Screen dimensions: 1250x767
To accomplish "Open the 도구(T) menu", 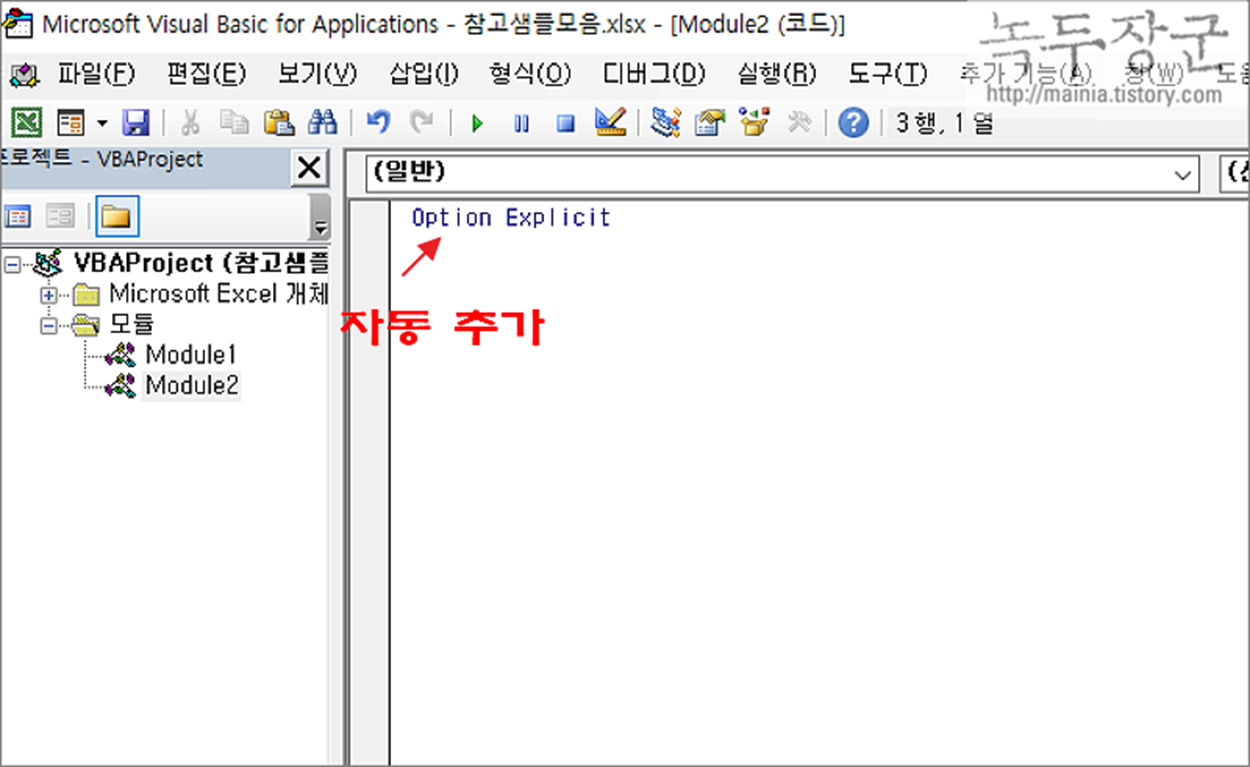I will 888,73.
